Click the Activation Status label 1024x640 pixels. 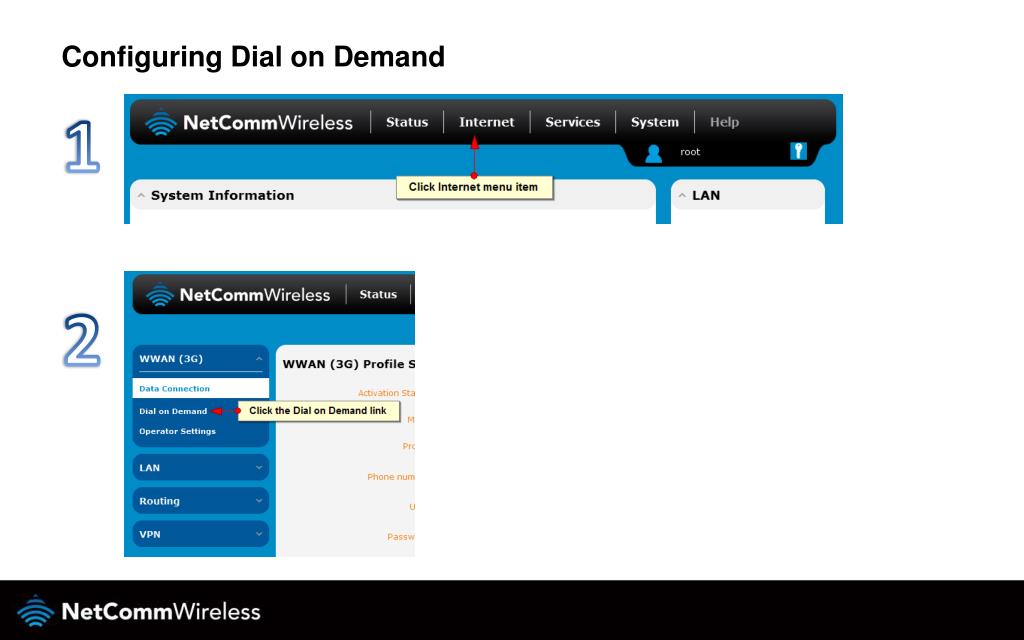pos(386,393)
